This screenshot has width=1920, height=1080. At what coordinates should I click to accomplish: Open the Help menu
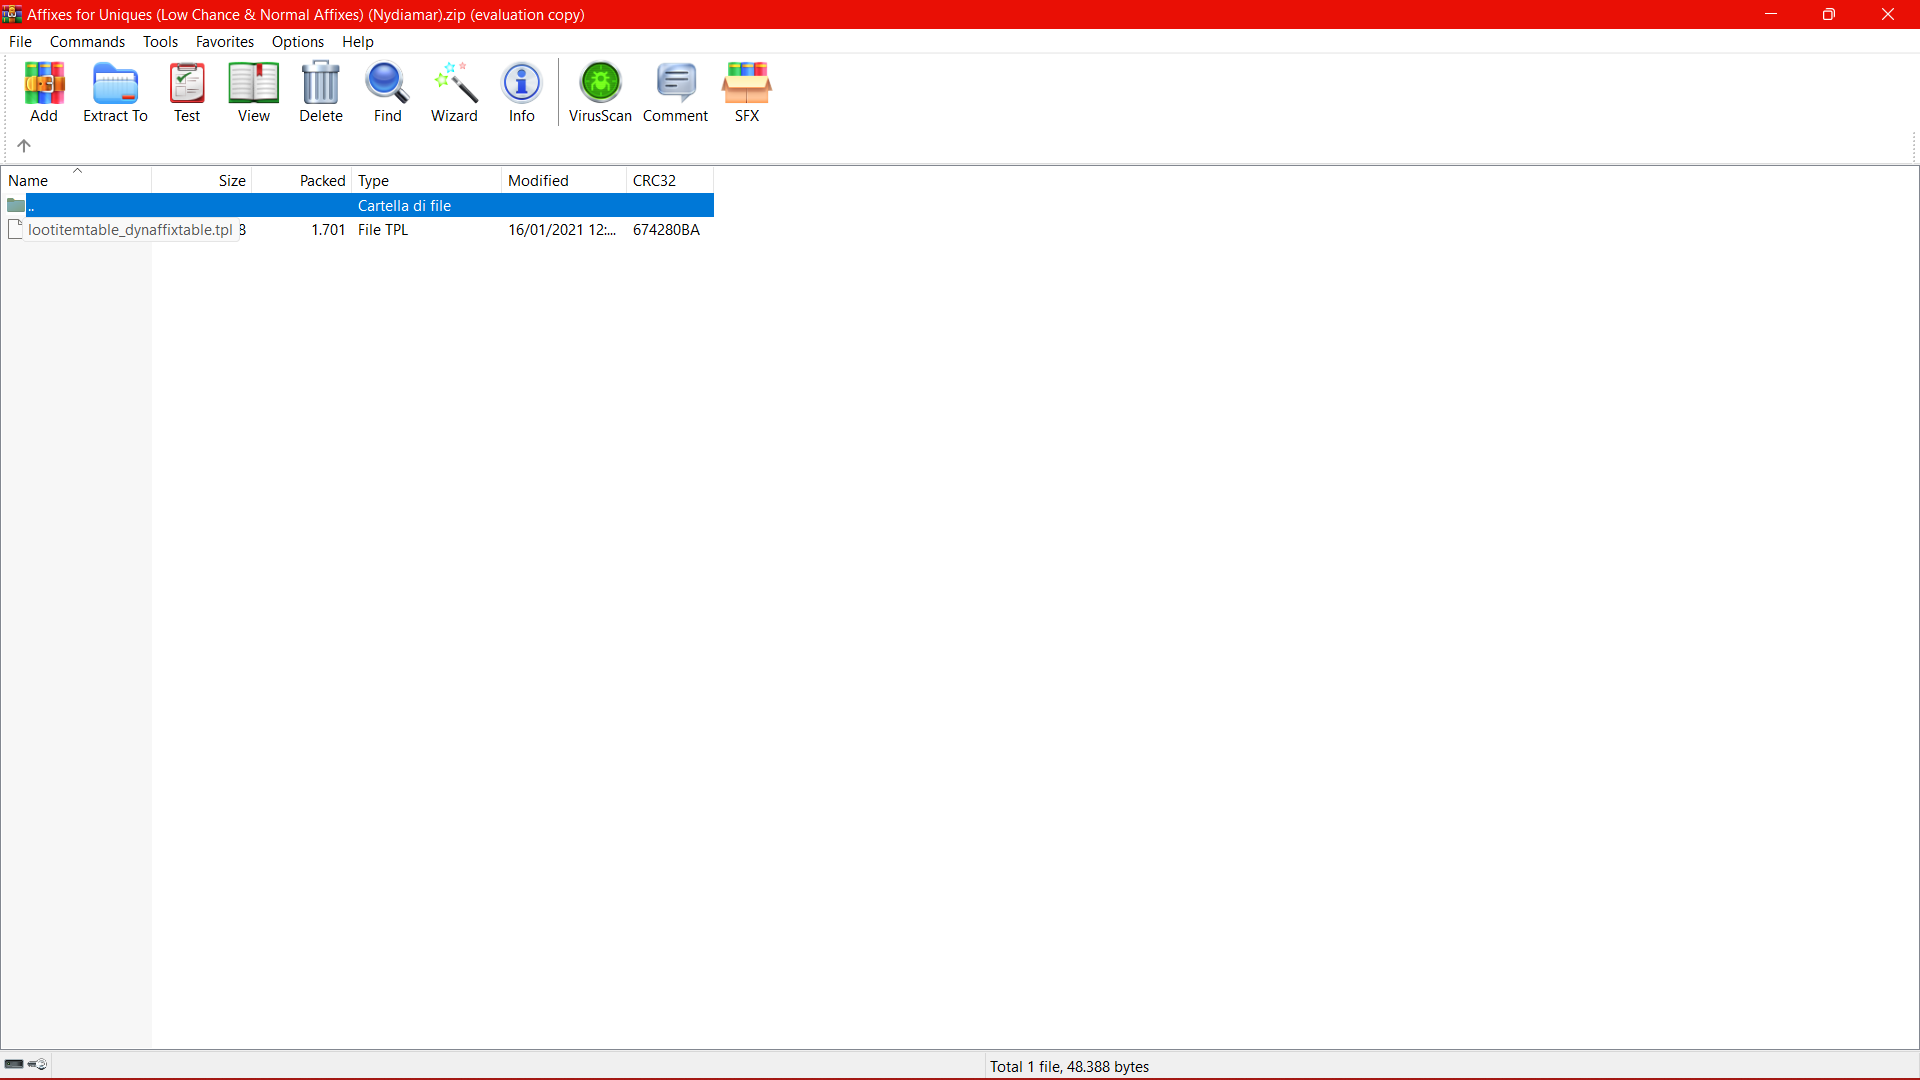357,42
